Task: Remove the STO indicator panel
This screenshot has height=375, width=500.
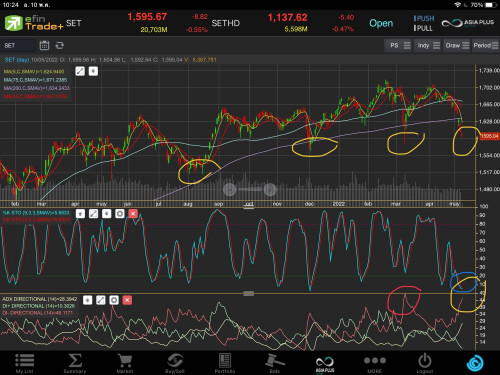Action: pyautogui.click(x=133, y=214)
